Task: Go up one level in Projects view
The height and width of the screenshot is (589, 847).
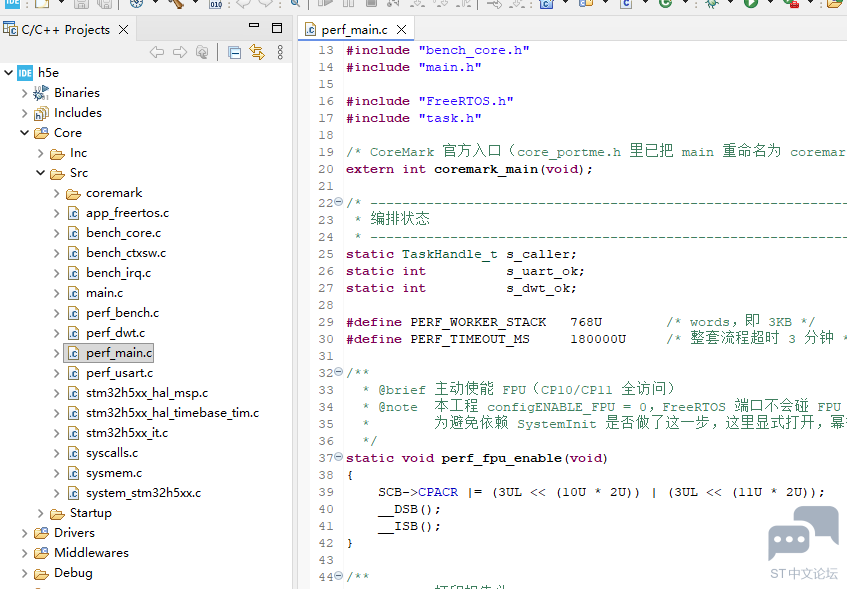Action: tap(202, 52)
